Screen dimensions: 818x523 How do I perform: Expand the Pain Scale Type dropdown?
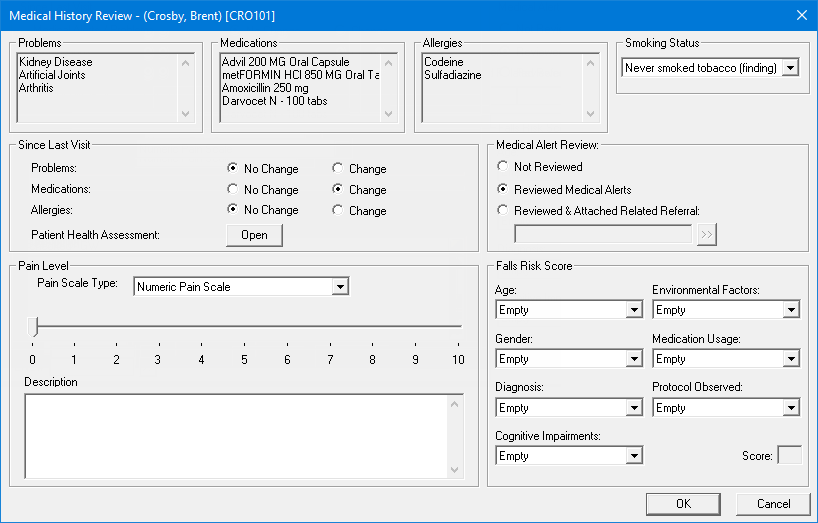(340, 287)
